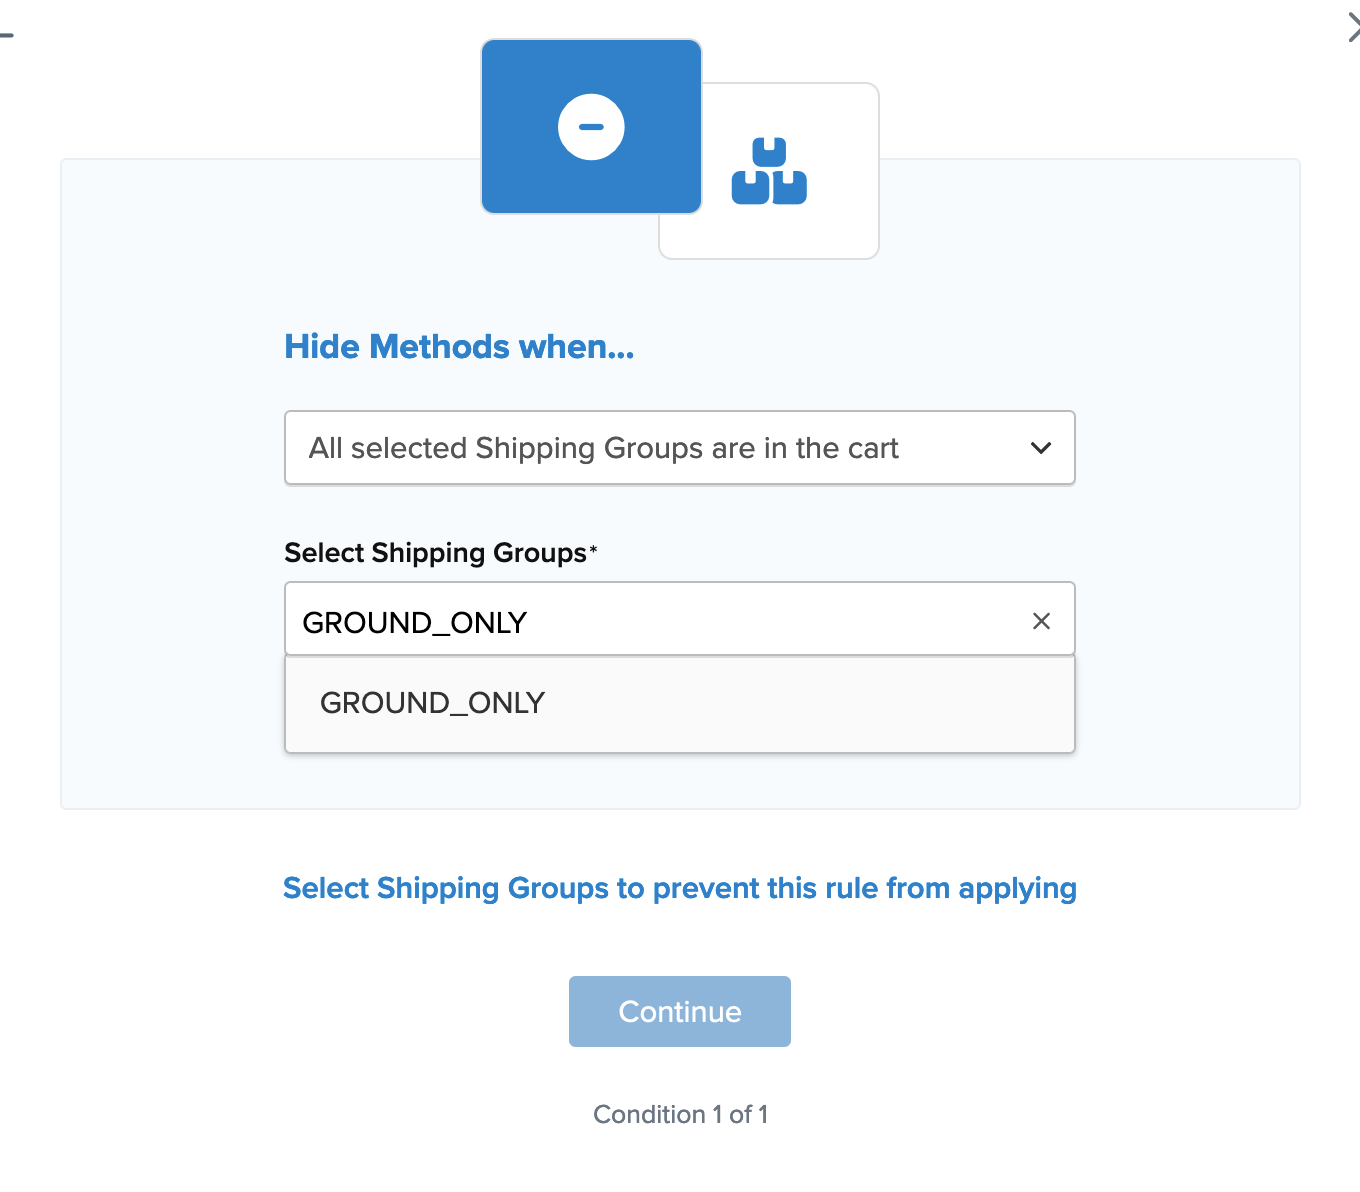Expand the condition dropdown chevron arrow
Image resolution: width=1360 pixels, height=1192 pixels.
(1041, 448)
